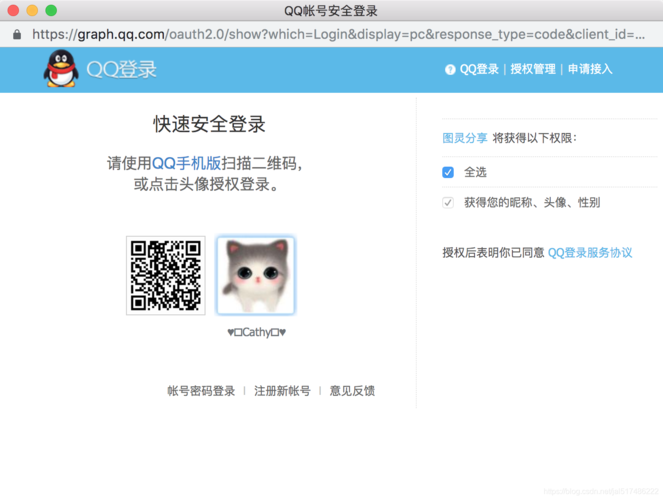Open 注册新帐号 link

(x=282, y=391)
